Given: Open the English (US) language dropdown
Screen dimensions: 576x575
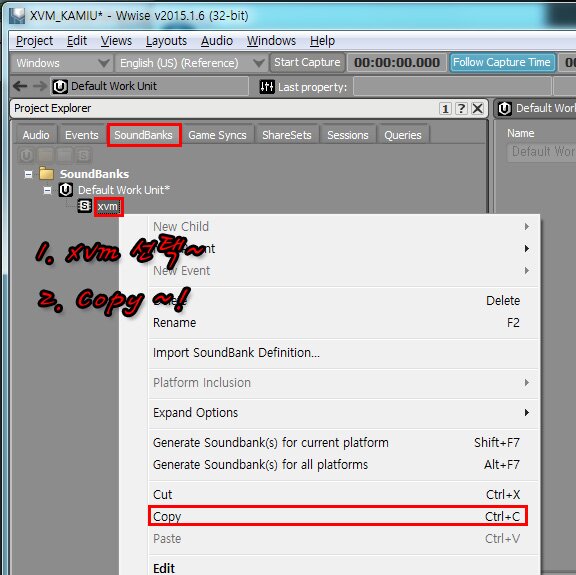Looking at the screenshot, I should 190,63.
